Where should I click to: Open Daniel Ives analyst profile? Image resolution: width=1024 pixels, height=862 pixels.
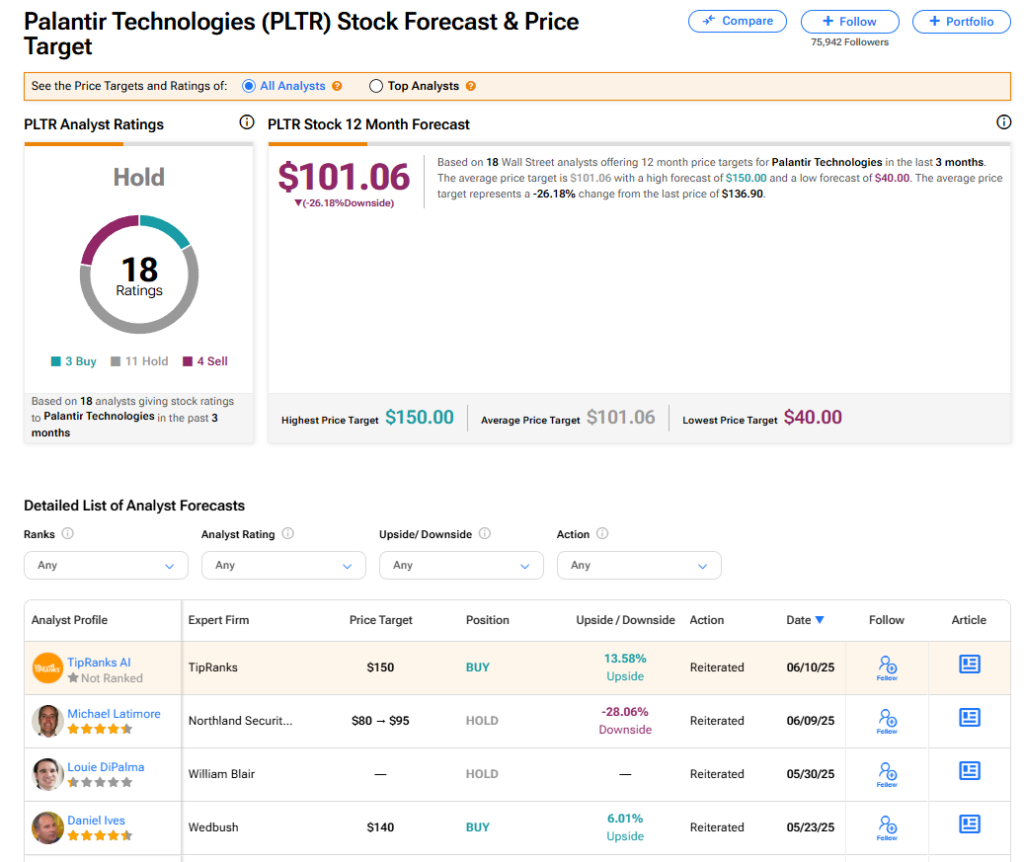pos(96,820)
